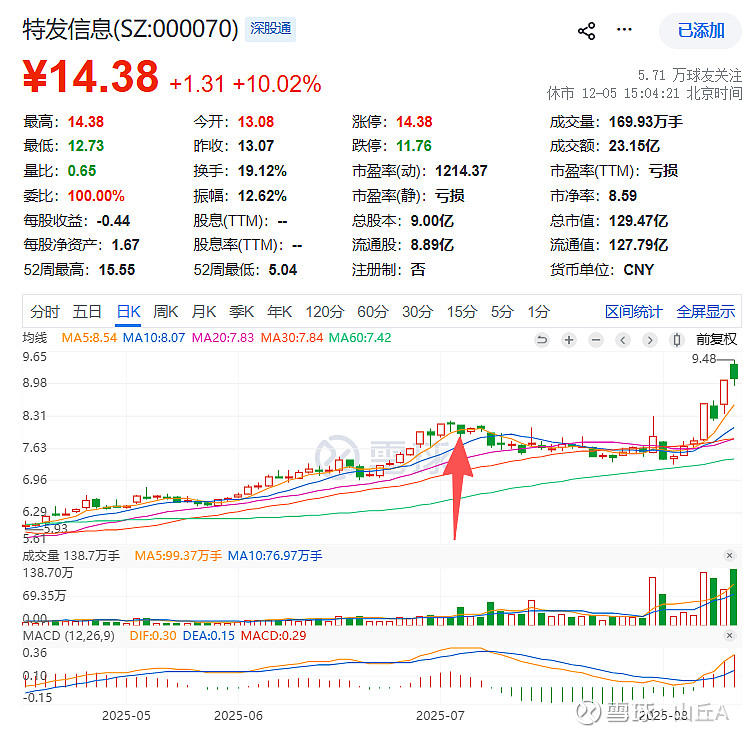
Task: Click the MA5:8.54 moving average label
Action: [x=89, y=338]
